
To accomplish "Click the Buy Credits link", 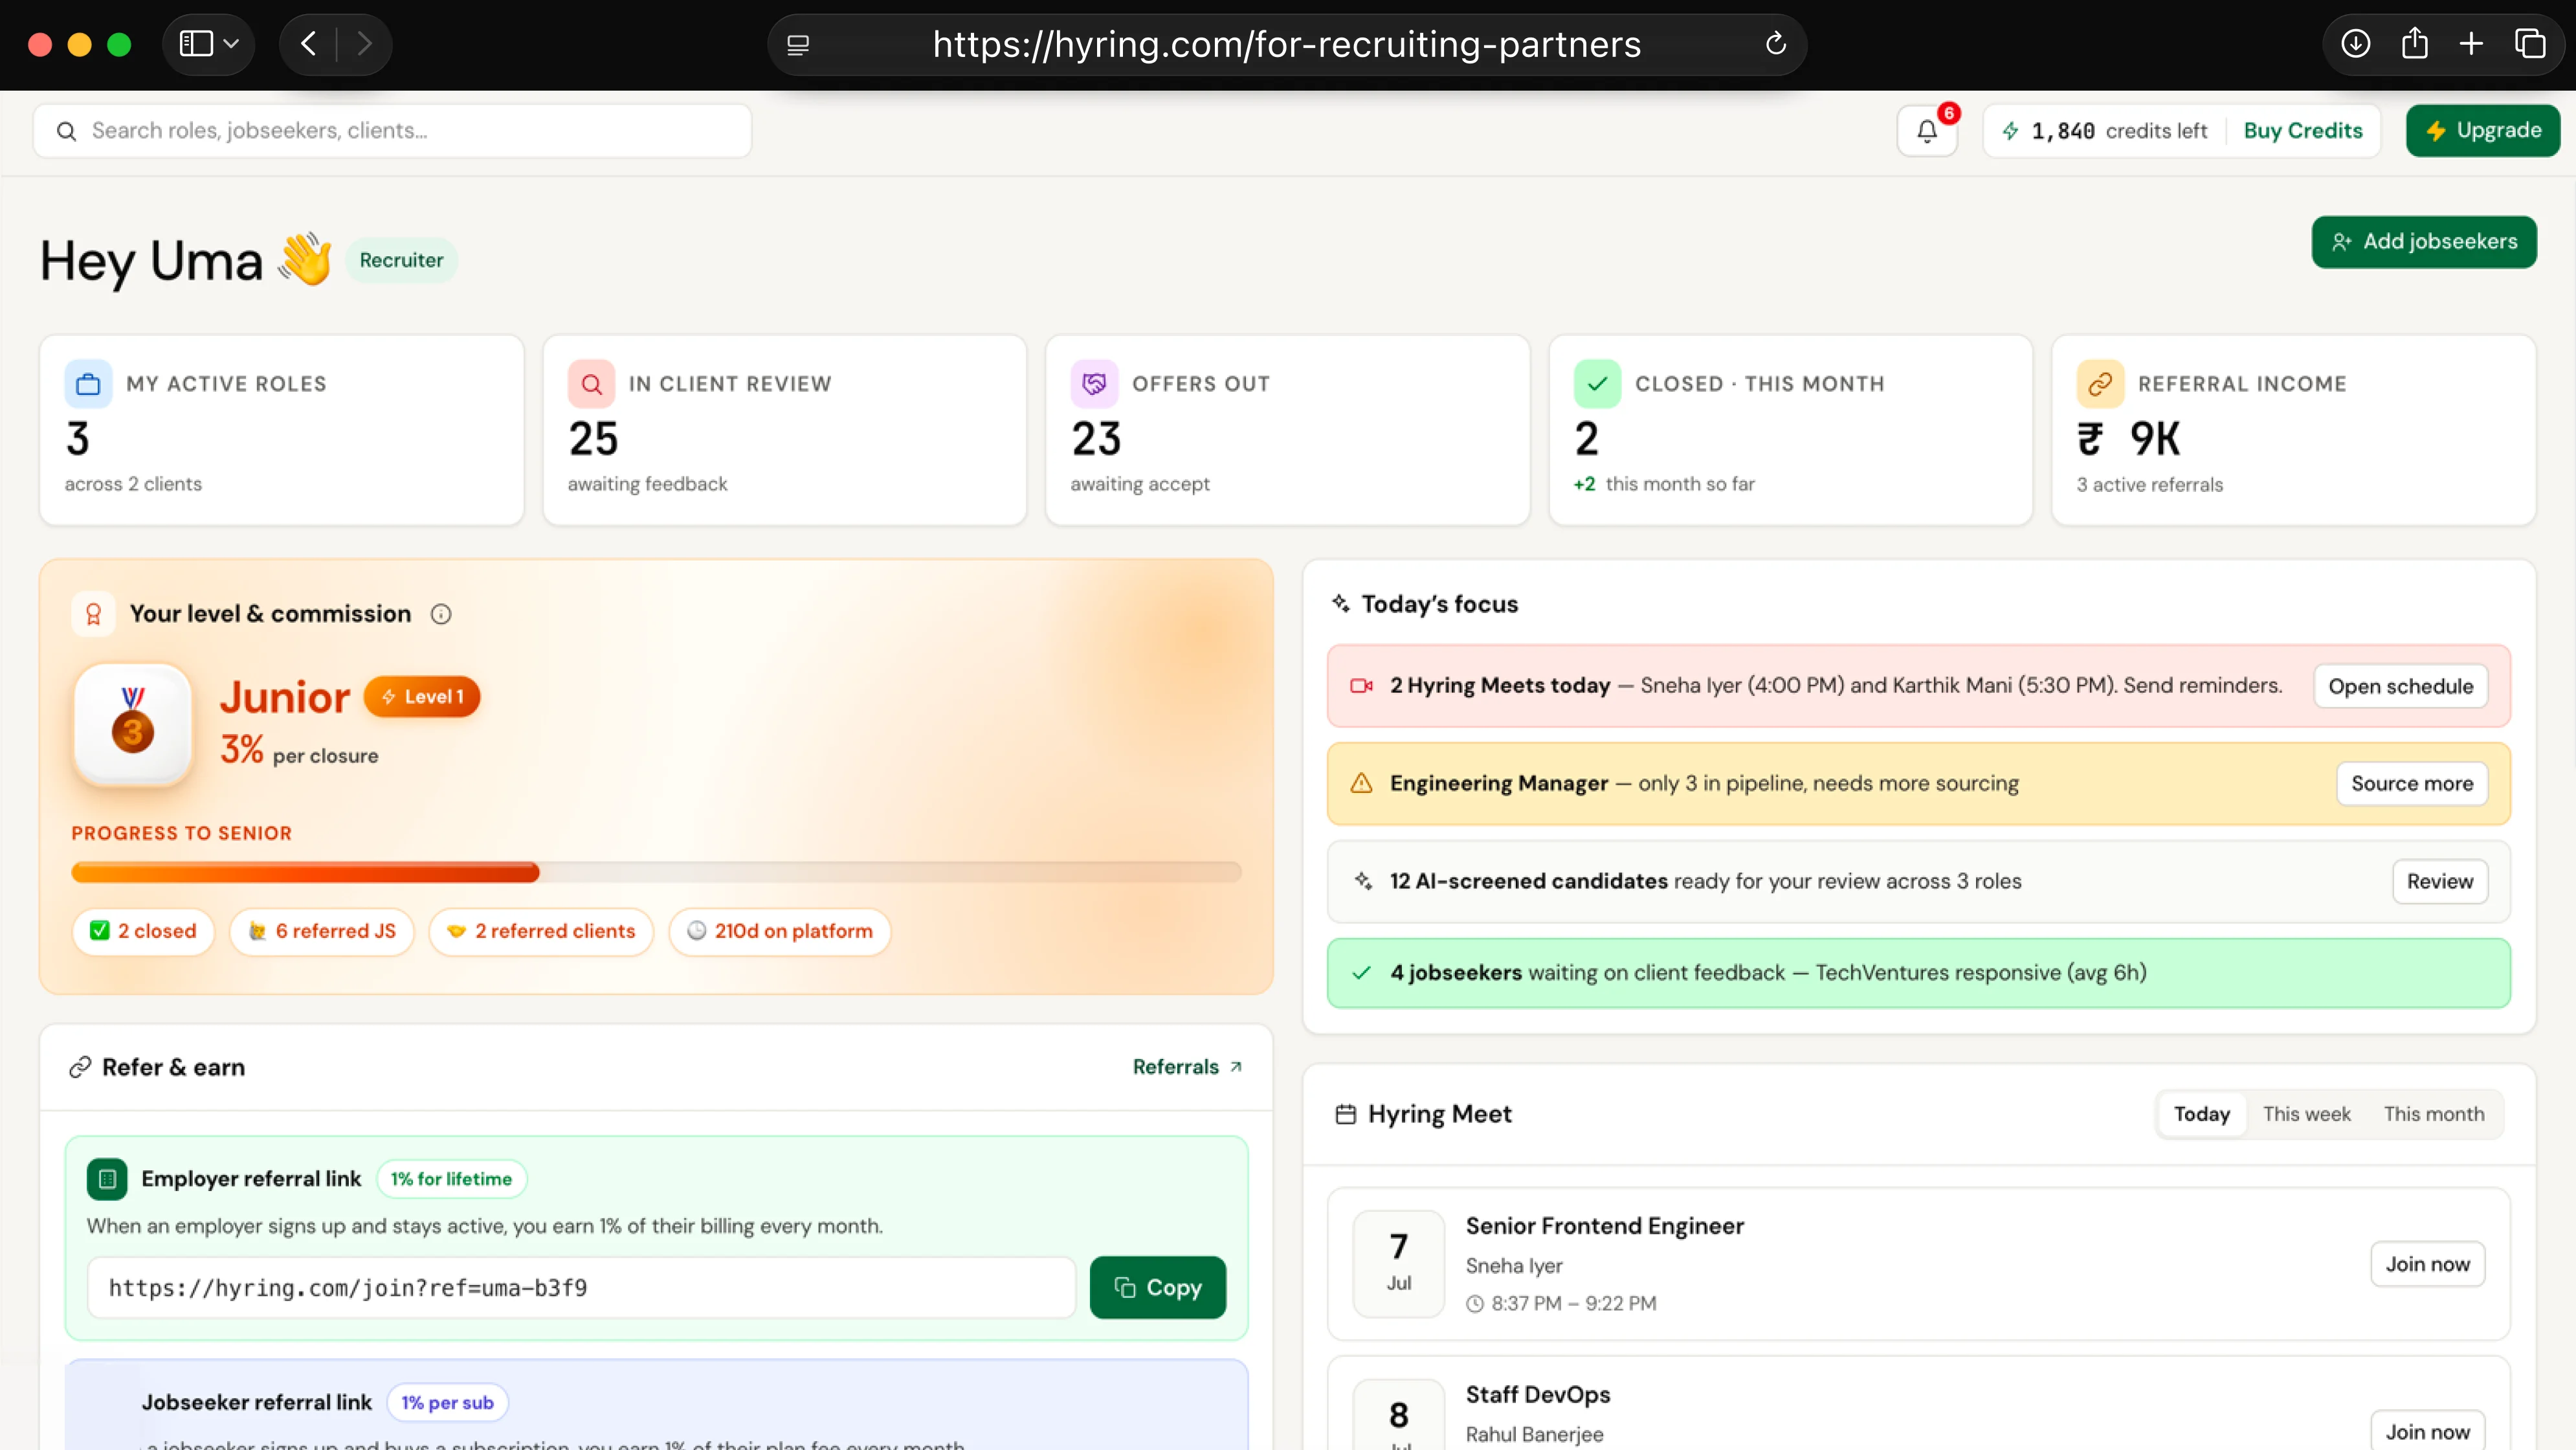I will pyautogui.click(x=2302, y=131).
